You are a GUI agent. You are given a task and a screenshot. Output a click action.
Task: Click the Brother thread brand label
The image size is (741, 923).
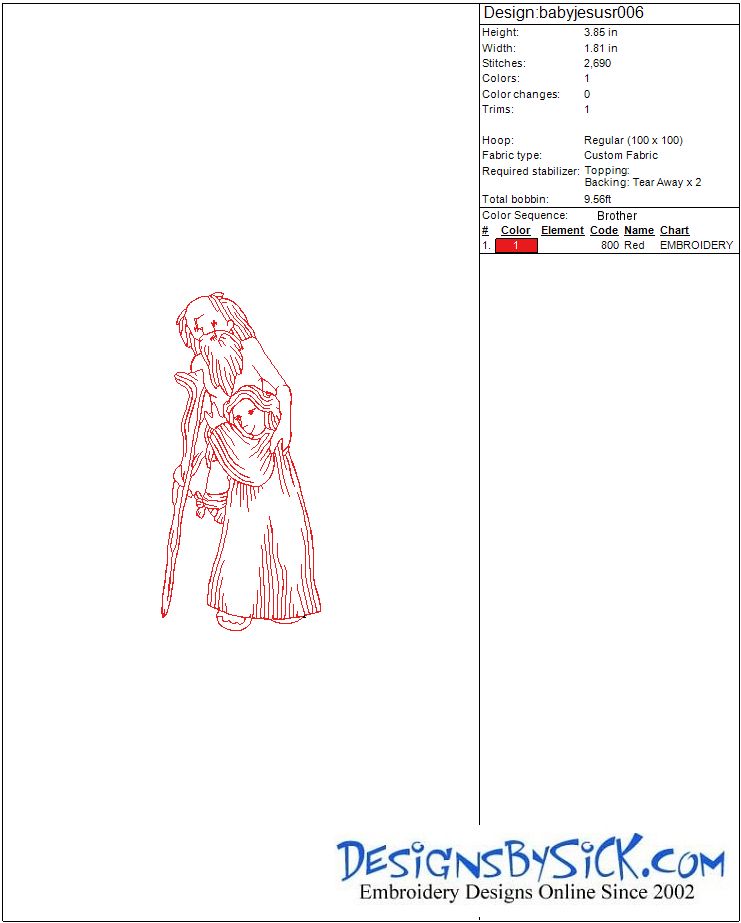617,215
